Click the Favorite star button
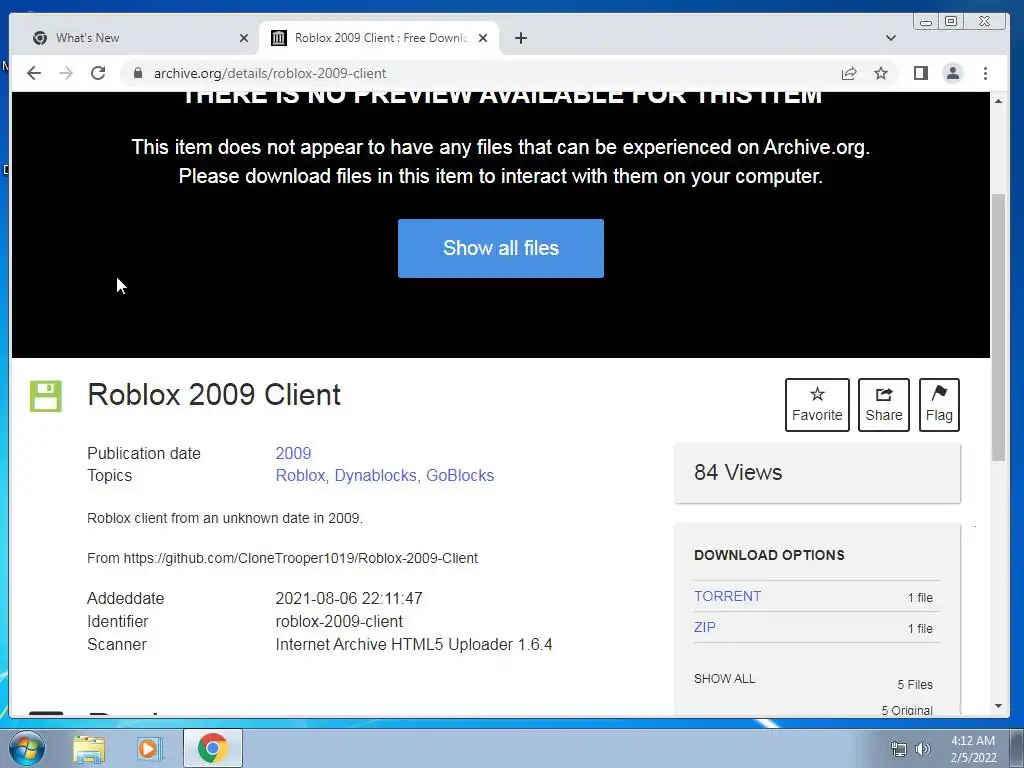1024x768 pixels. [x=817, y=405]
